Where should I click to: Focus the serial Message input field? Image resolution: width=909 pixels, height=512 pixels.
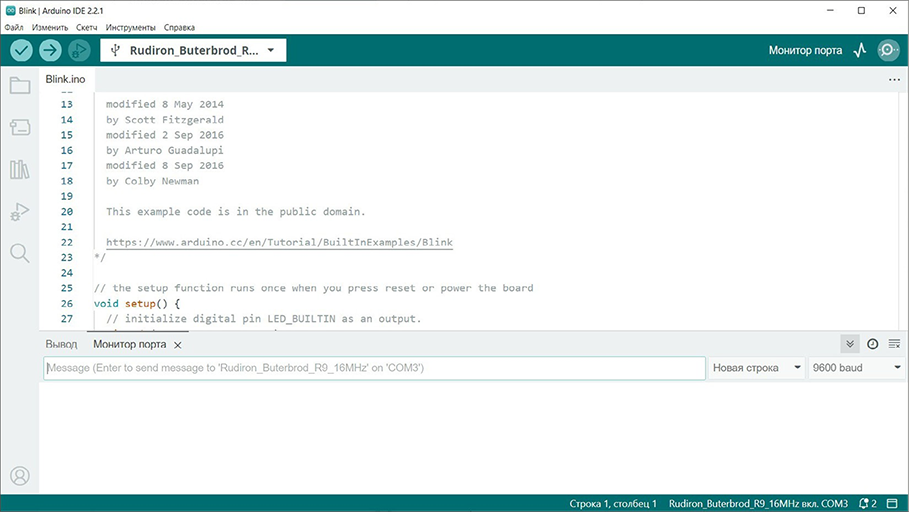pos(374,368)
